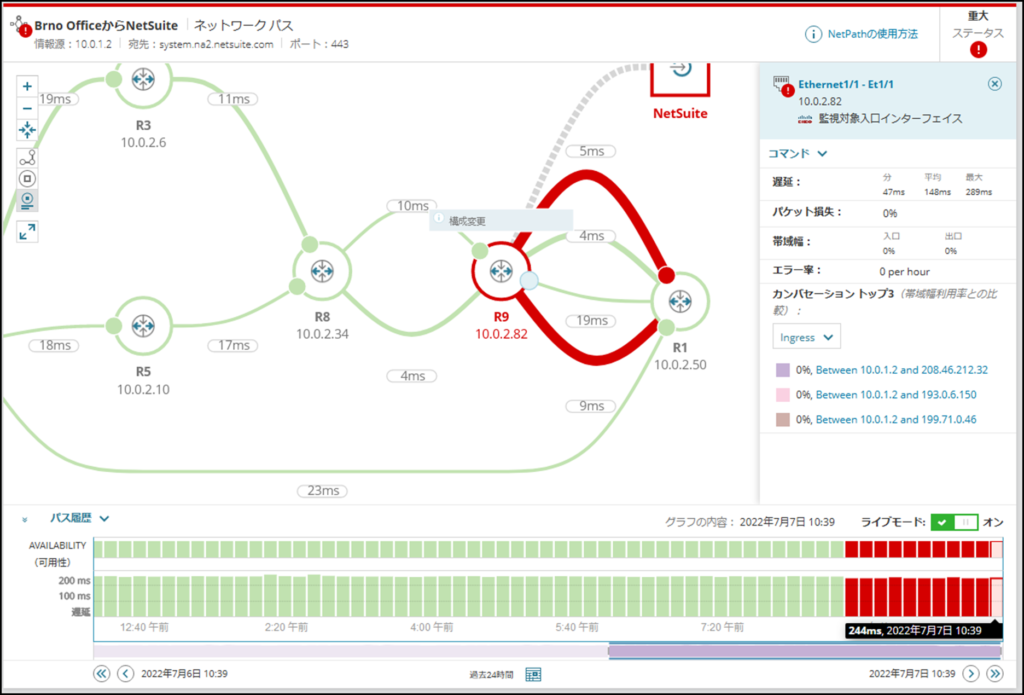The image size is (1024, 695).
Task: Open the Ethernet1/1 - Et1/1 link
Action: [x=846, y=84]
